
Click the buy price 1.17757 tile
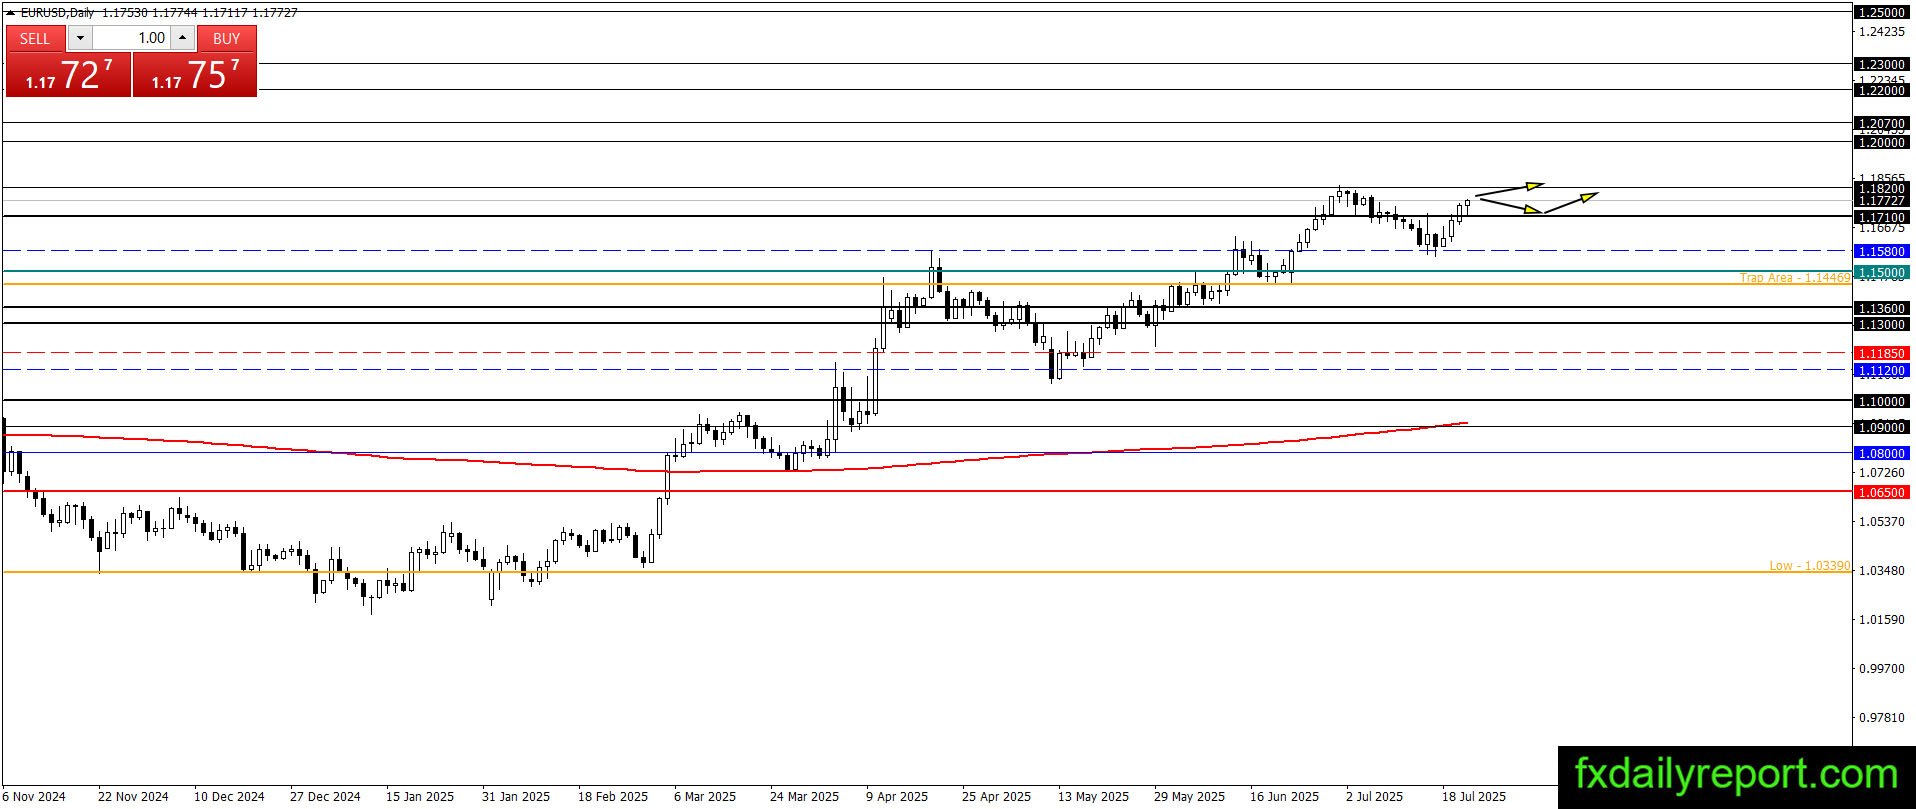(x=195, y=75)
